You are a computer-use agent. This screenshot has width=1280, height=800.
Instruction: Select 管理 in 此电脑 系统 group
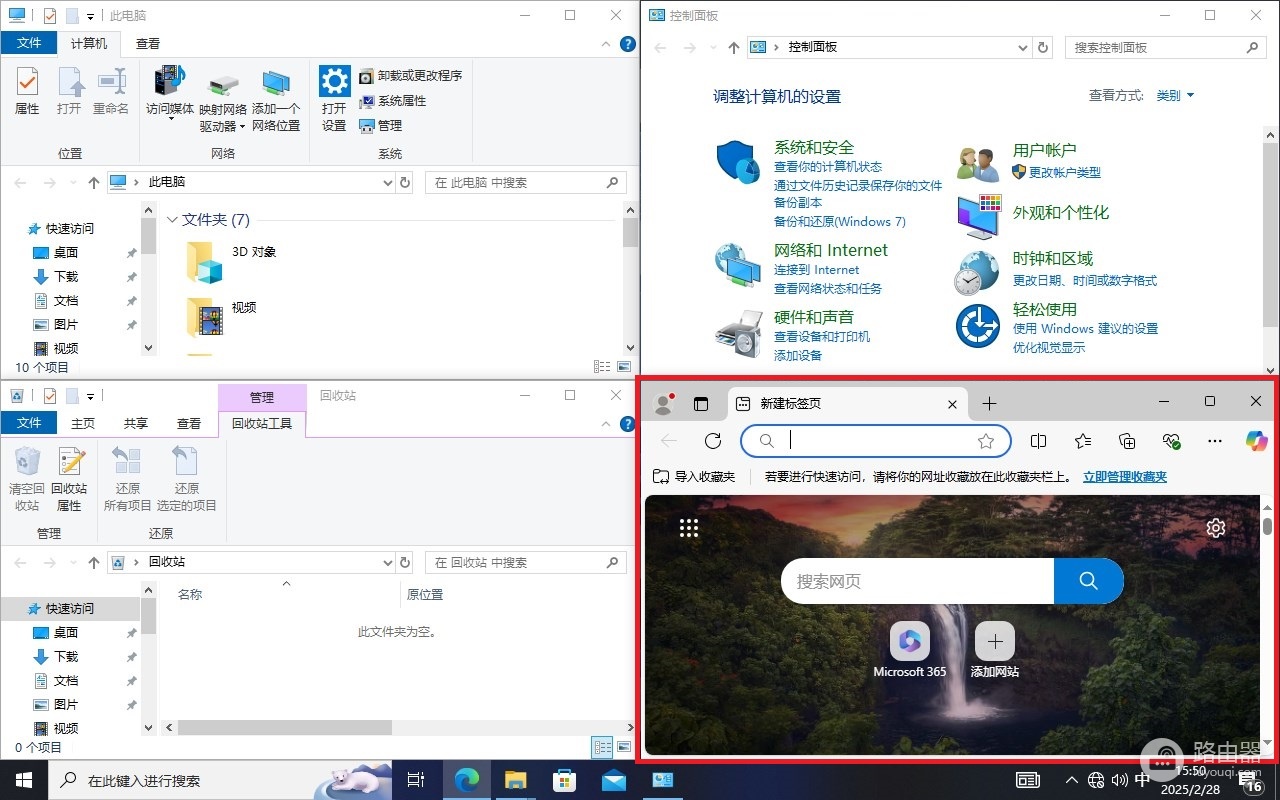pyautogui.click(x=381, y=126)
